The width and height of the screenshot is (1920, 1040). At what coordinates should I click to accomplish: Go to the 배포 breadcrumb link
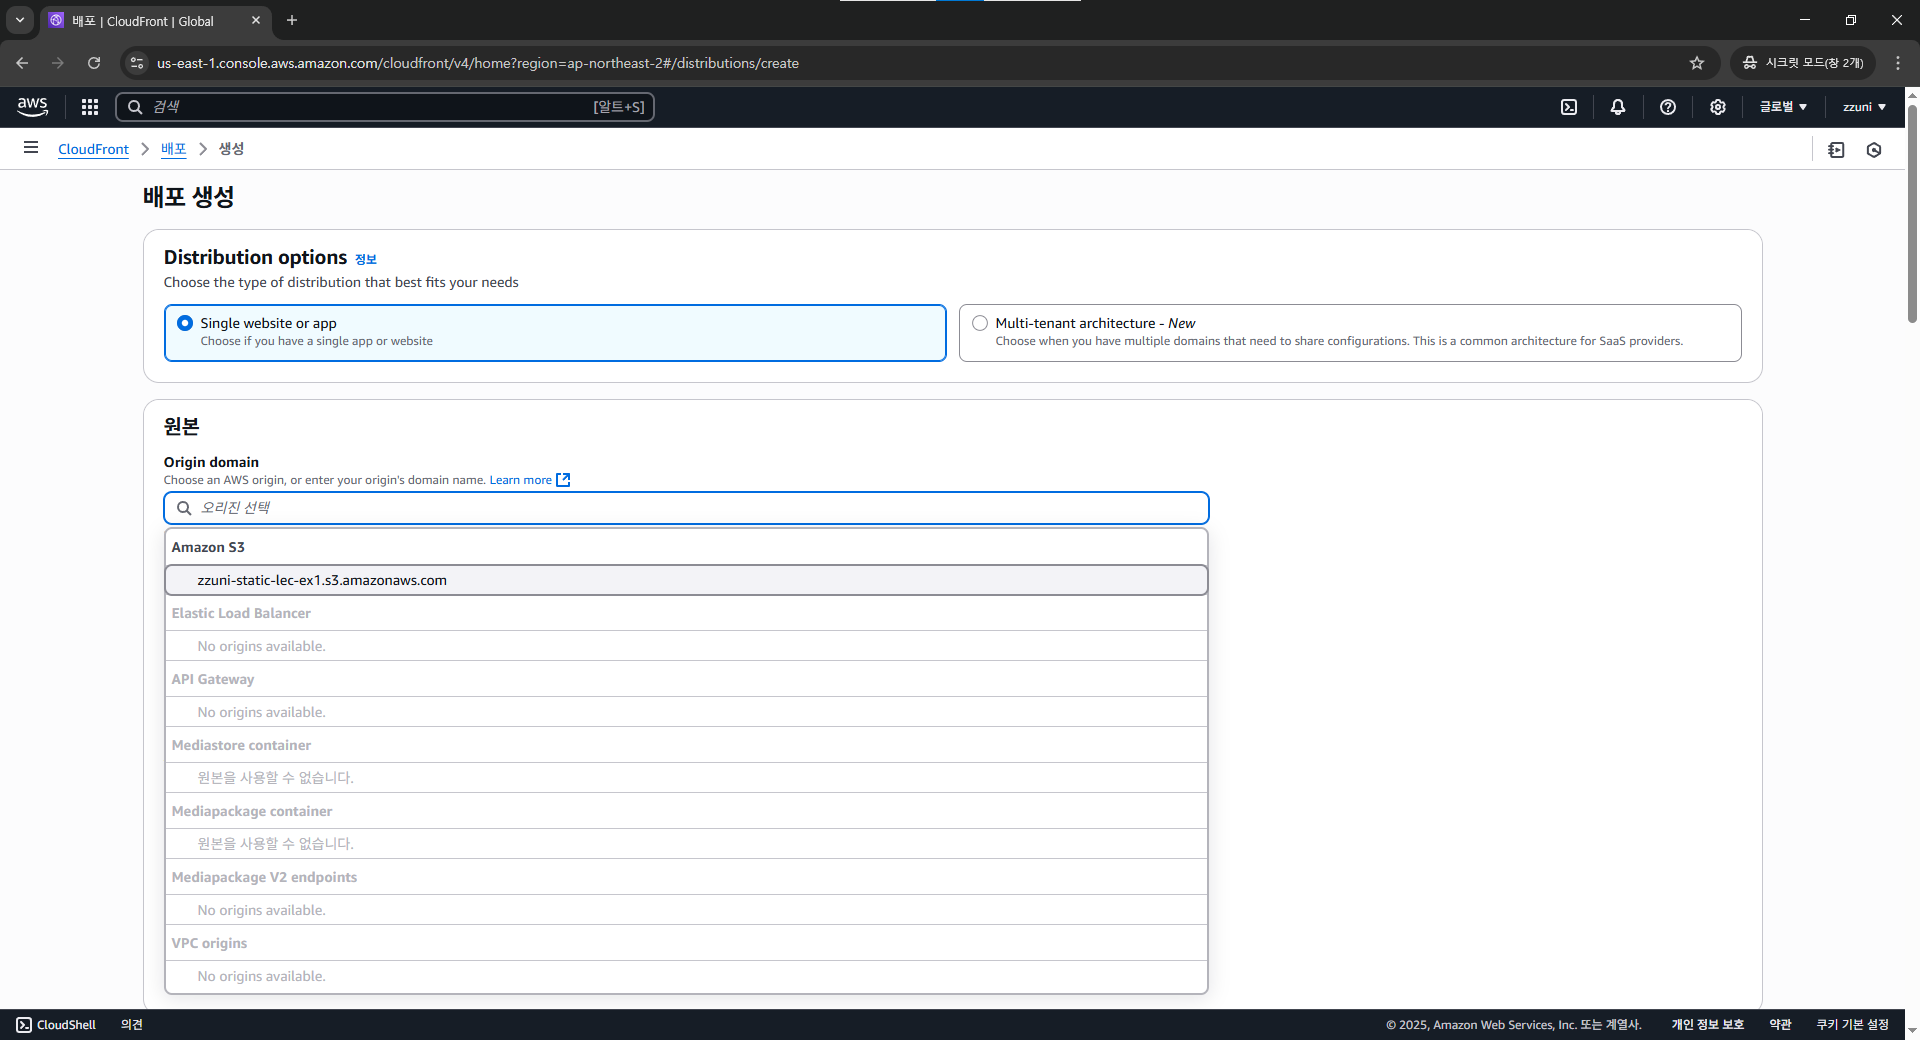pyautogui.click(x=173, y=149)
